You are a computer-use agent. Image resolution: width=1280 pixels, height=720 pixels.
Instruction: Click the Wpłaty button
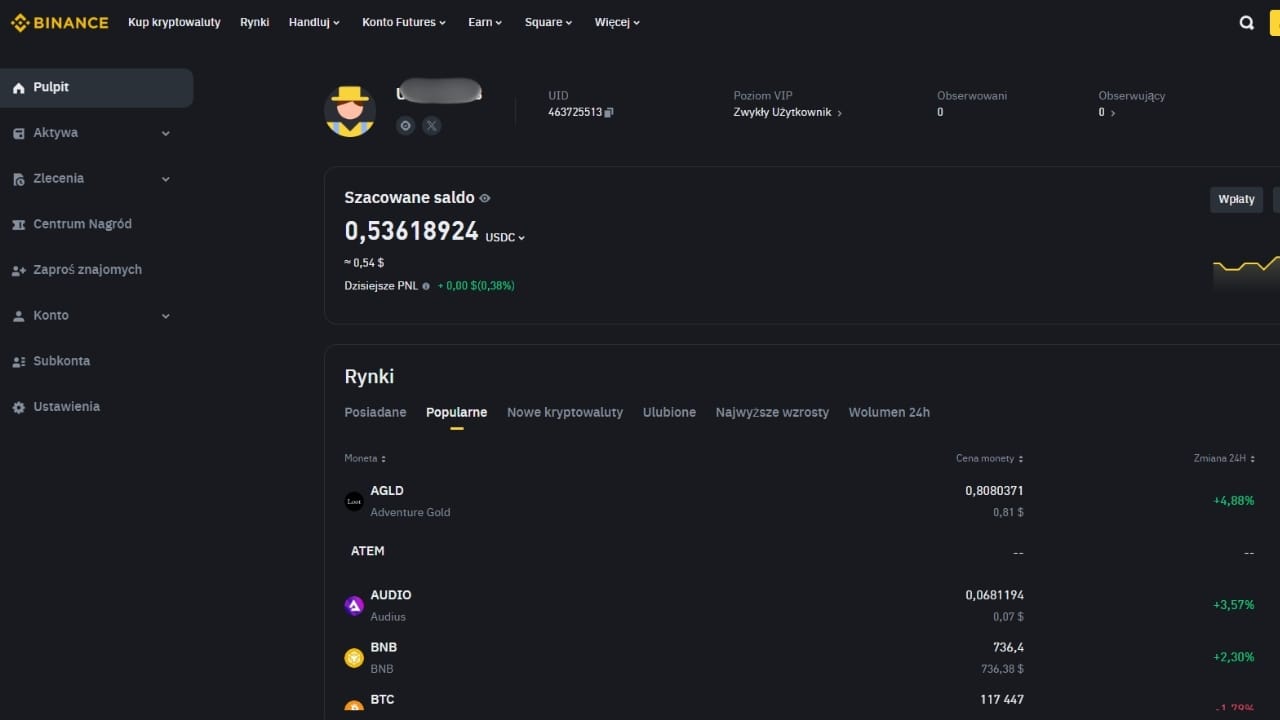click(1236, 199)
